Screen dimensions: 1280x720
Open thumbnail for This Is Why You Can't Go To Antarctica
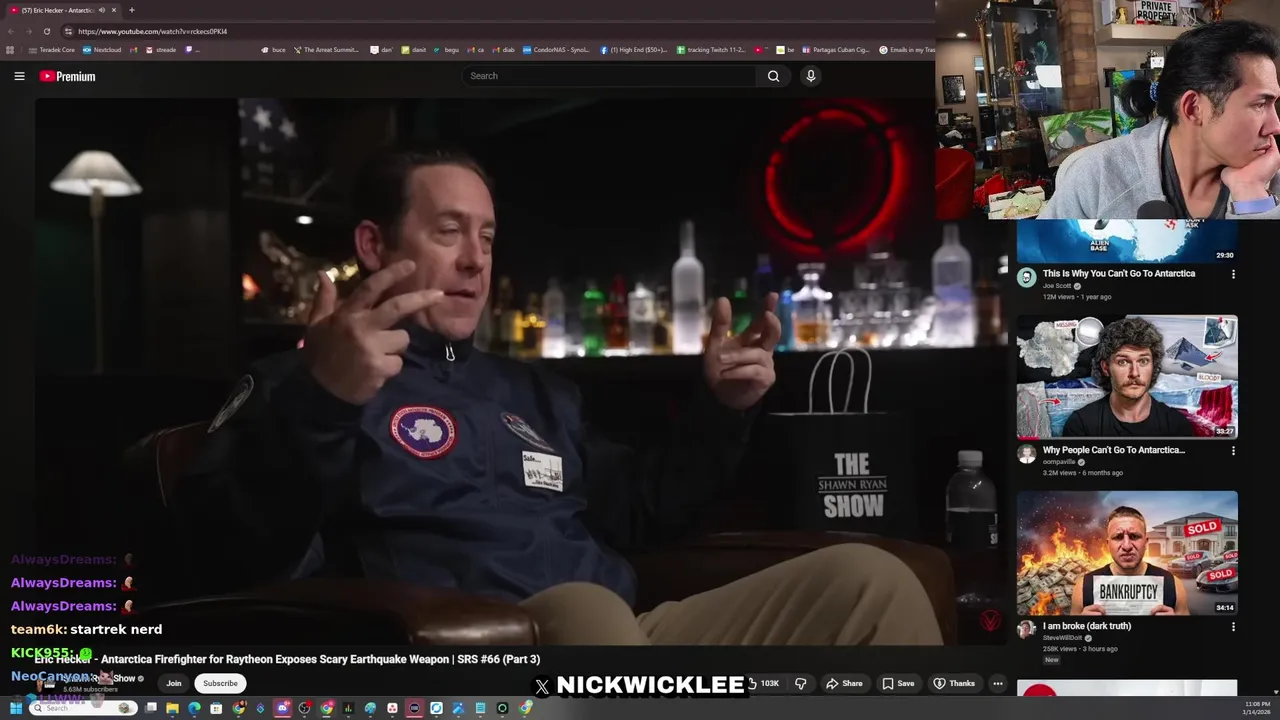[x=1127, y=242]
